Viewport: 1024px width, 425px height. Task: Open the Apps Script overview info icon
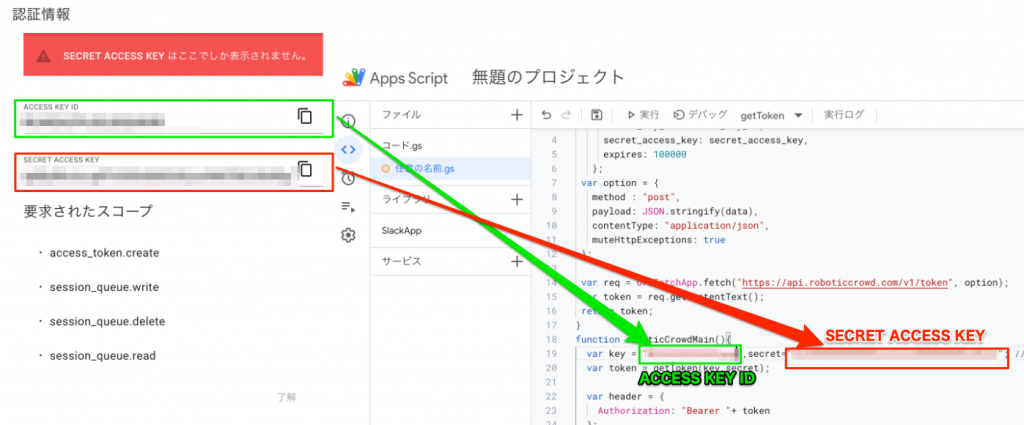(x=349, y=120)
